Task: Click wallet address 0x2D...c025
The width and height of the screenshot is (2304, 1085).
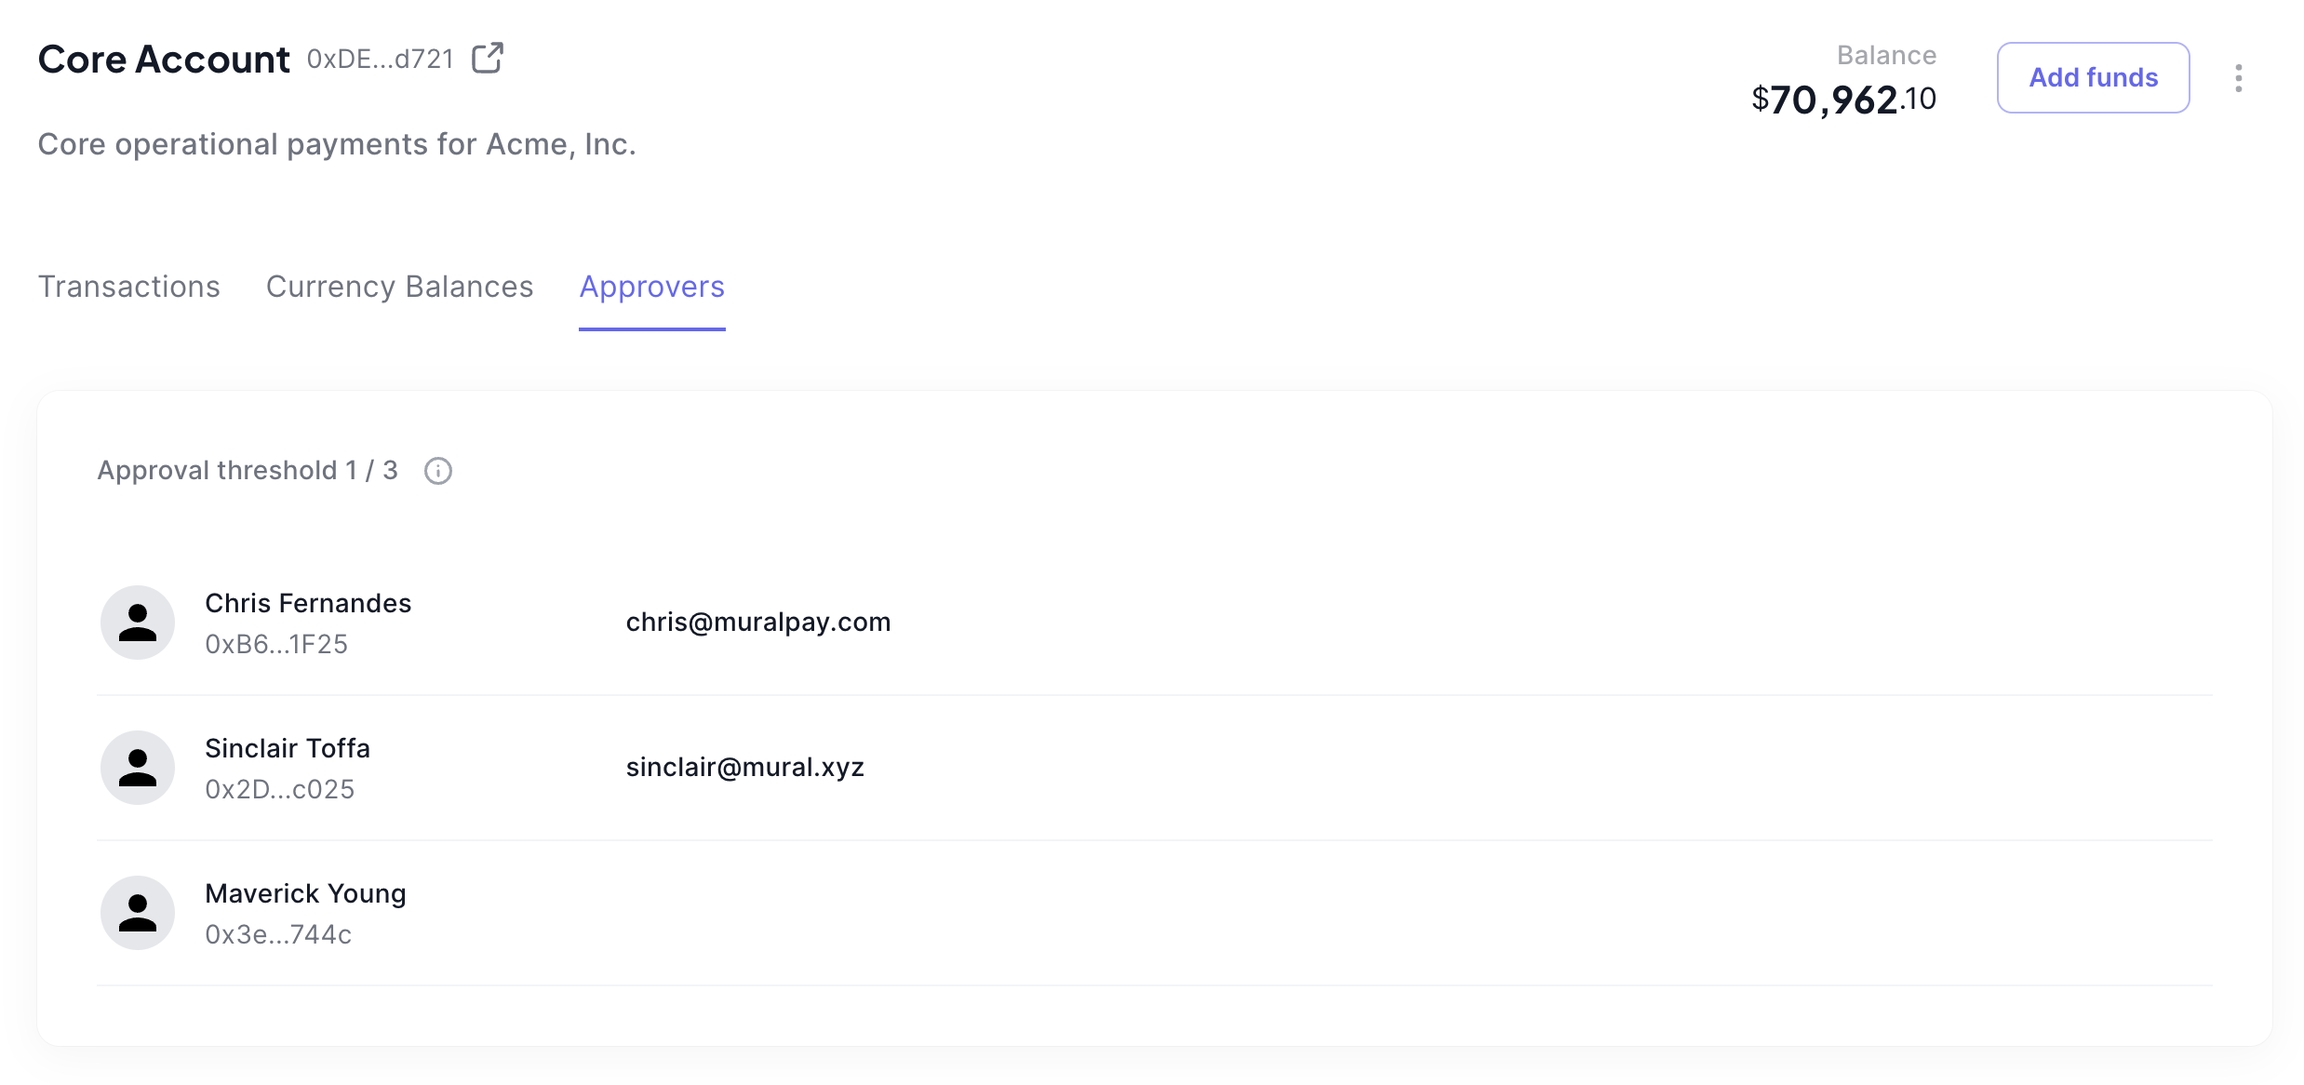Action: point(280,789)
